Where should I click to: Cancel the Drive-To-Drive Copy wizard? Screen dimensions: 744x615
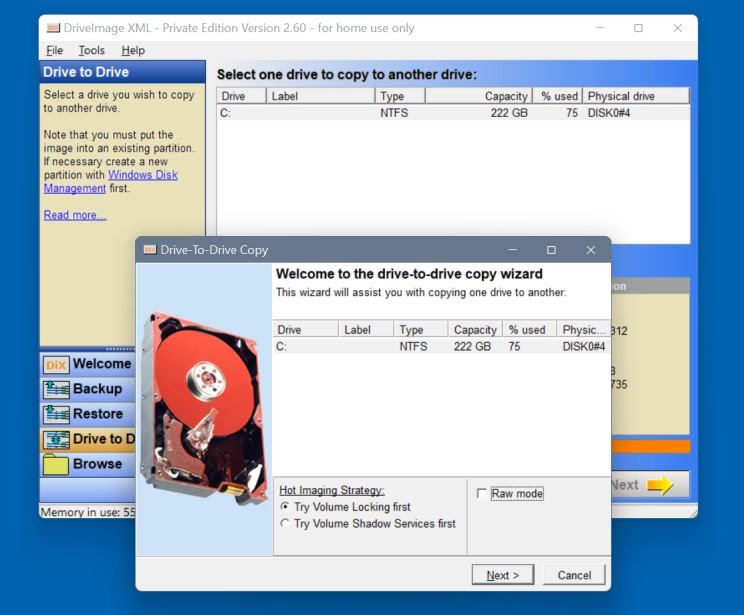click(x=574, y=575)
